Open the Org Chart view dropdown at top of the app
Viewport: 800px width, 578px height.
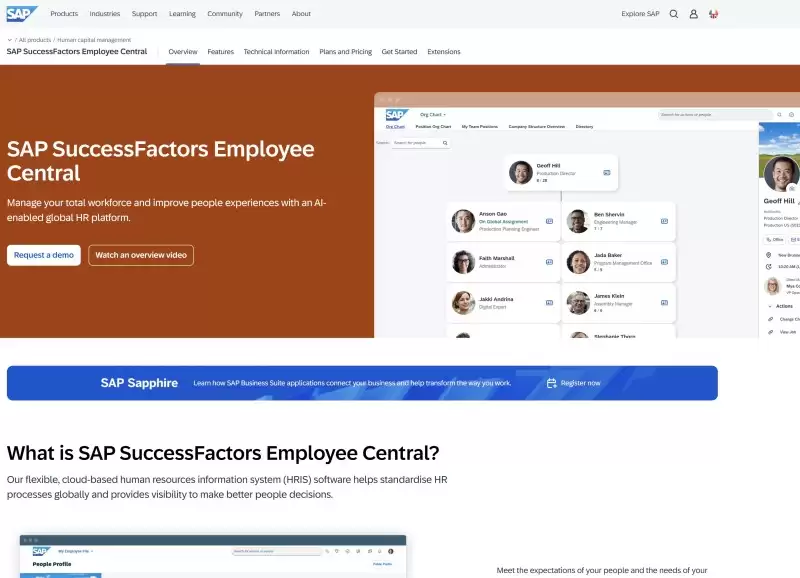point(434,112)
